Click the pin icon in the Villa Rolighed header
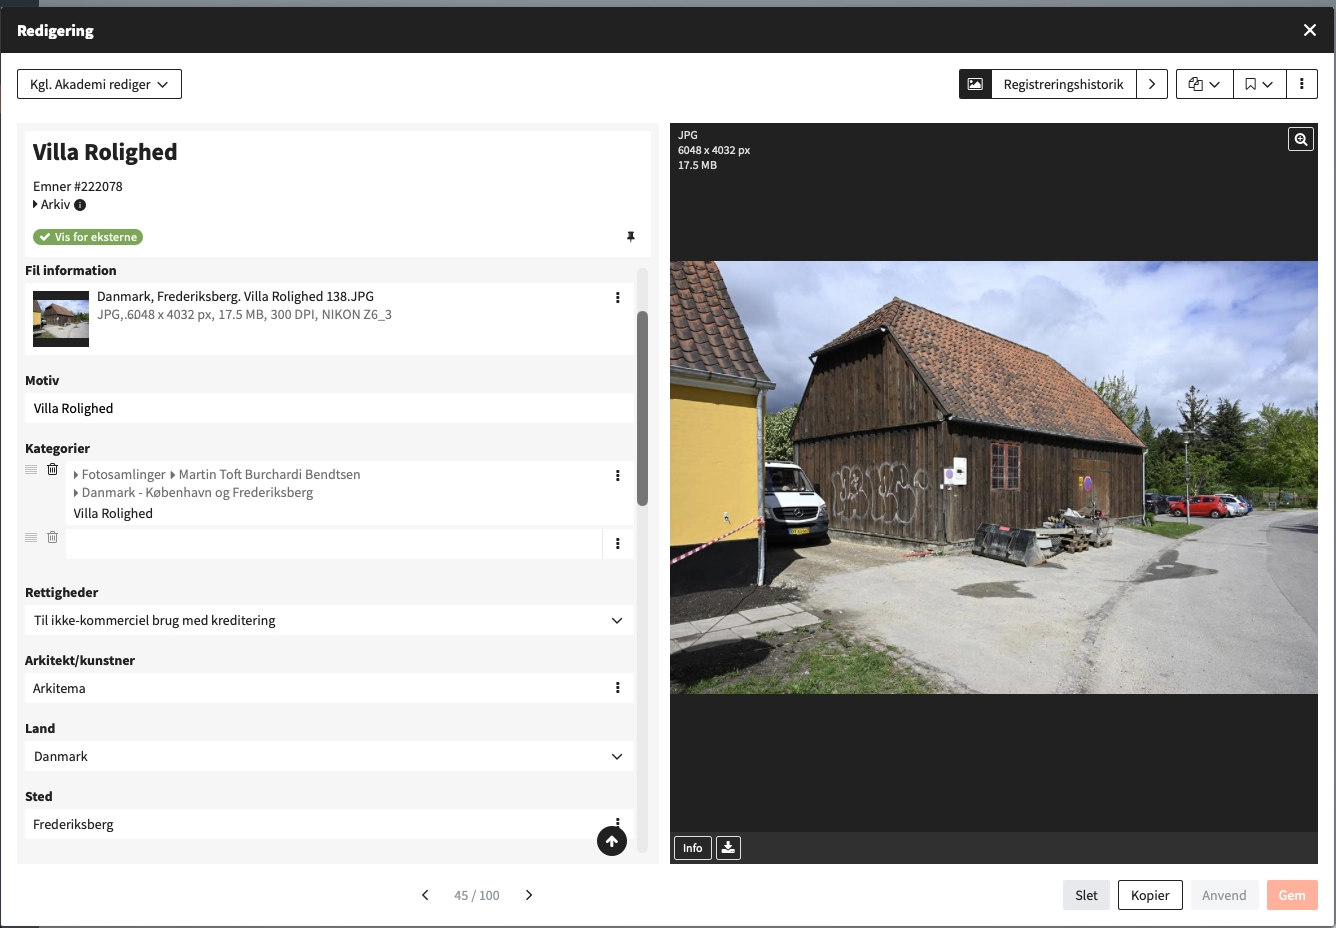This screenshot has width=1336, height=928. pyautogui.click(x=630, y=237)
